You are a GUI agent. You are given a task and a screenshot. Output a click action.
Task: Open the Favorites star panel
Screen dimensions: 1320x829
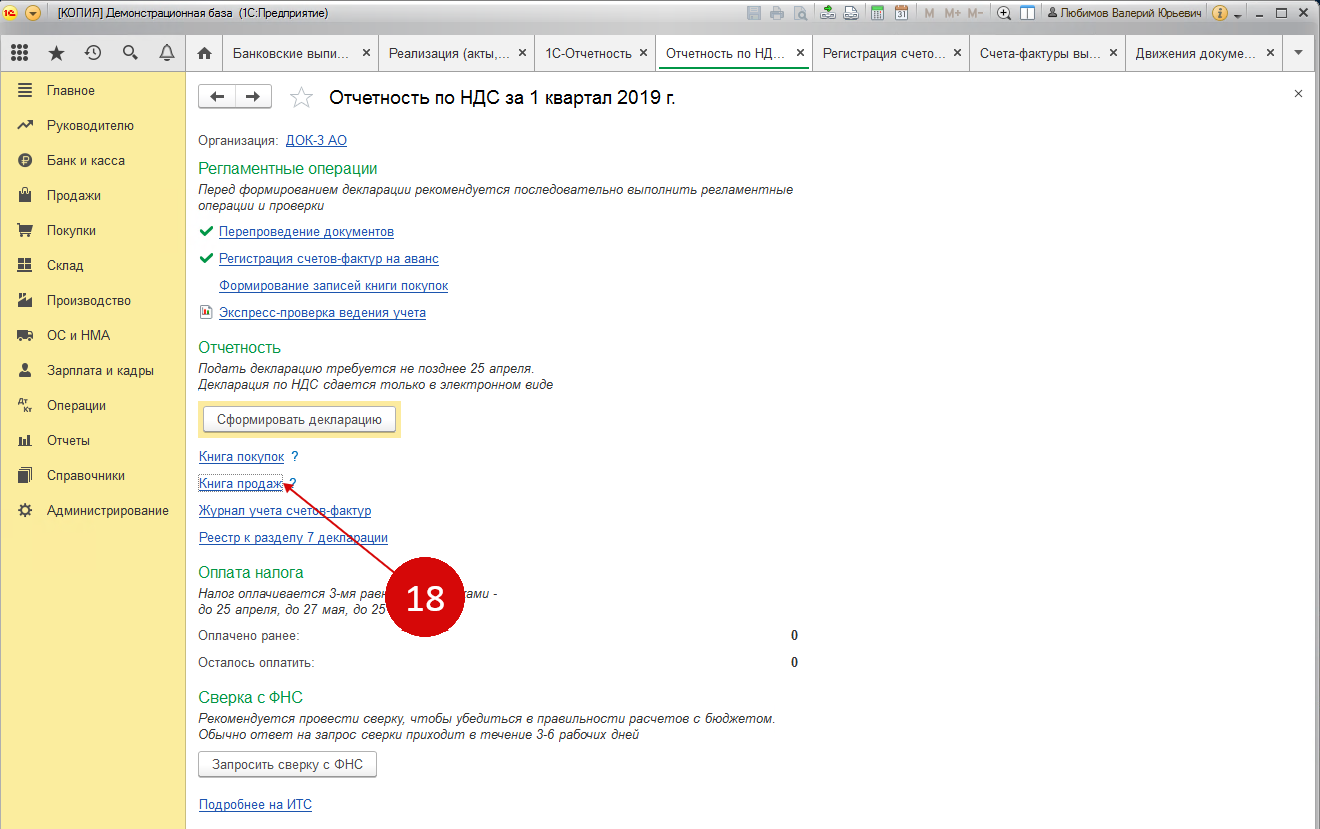click(x=56, y=53)
